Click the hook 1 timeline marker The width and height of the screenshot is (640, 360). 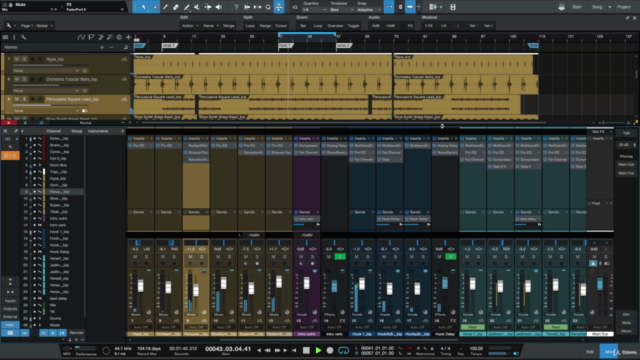(x=286, y=45)
